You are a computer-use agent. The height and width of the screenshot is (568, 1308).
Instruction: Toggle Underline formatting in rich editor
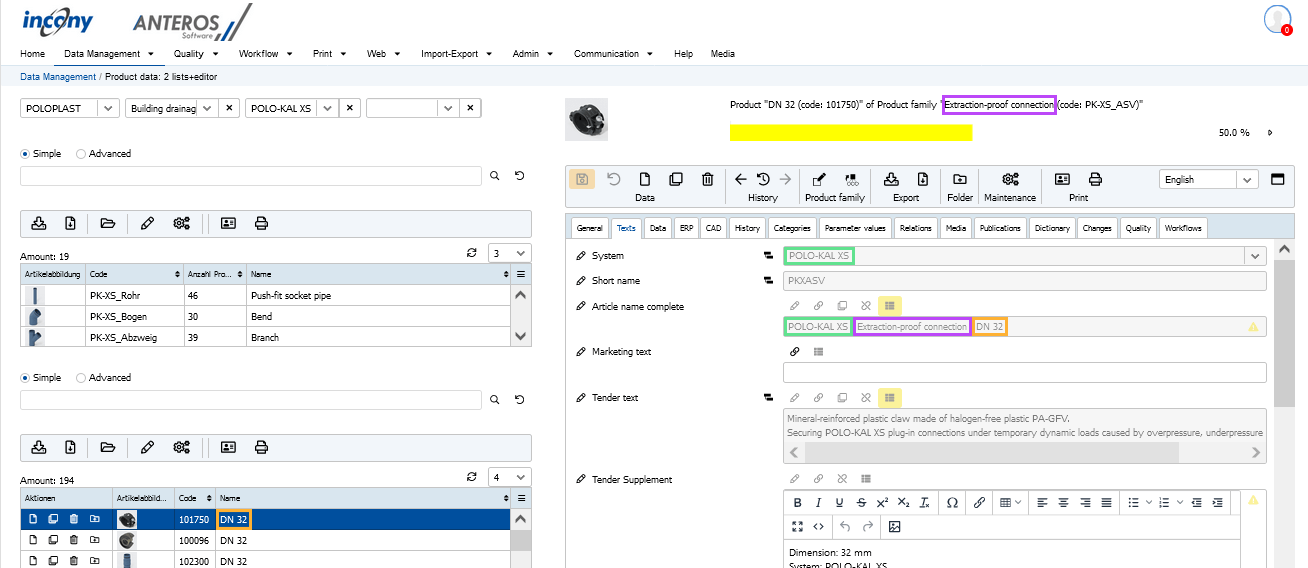pyautogui.click(x=839, y=502)
